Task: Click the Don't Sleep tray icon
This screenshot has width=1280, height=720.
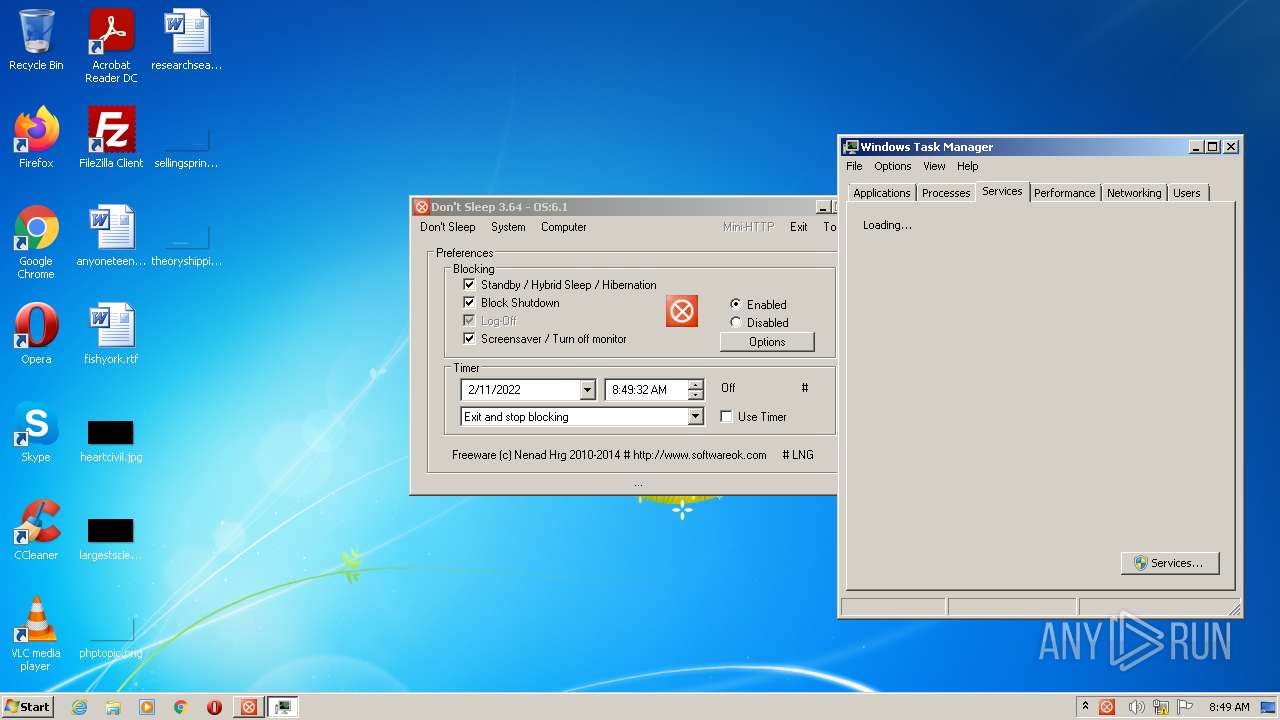Action: (x=1107, y=707)
